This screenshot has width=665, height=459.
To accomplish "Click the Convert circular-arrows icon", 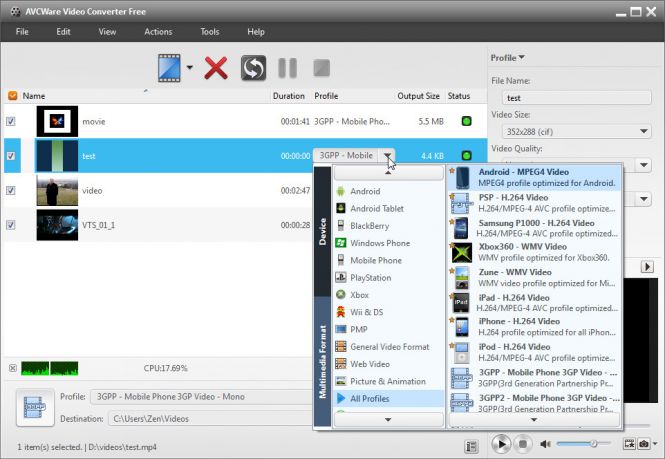I will click(x=253, y=68).
